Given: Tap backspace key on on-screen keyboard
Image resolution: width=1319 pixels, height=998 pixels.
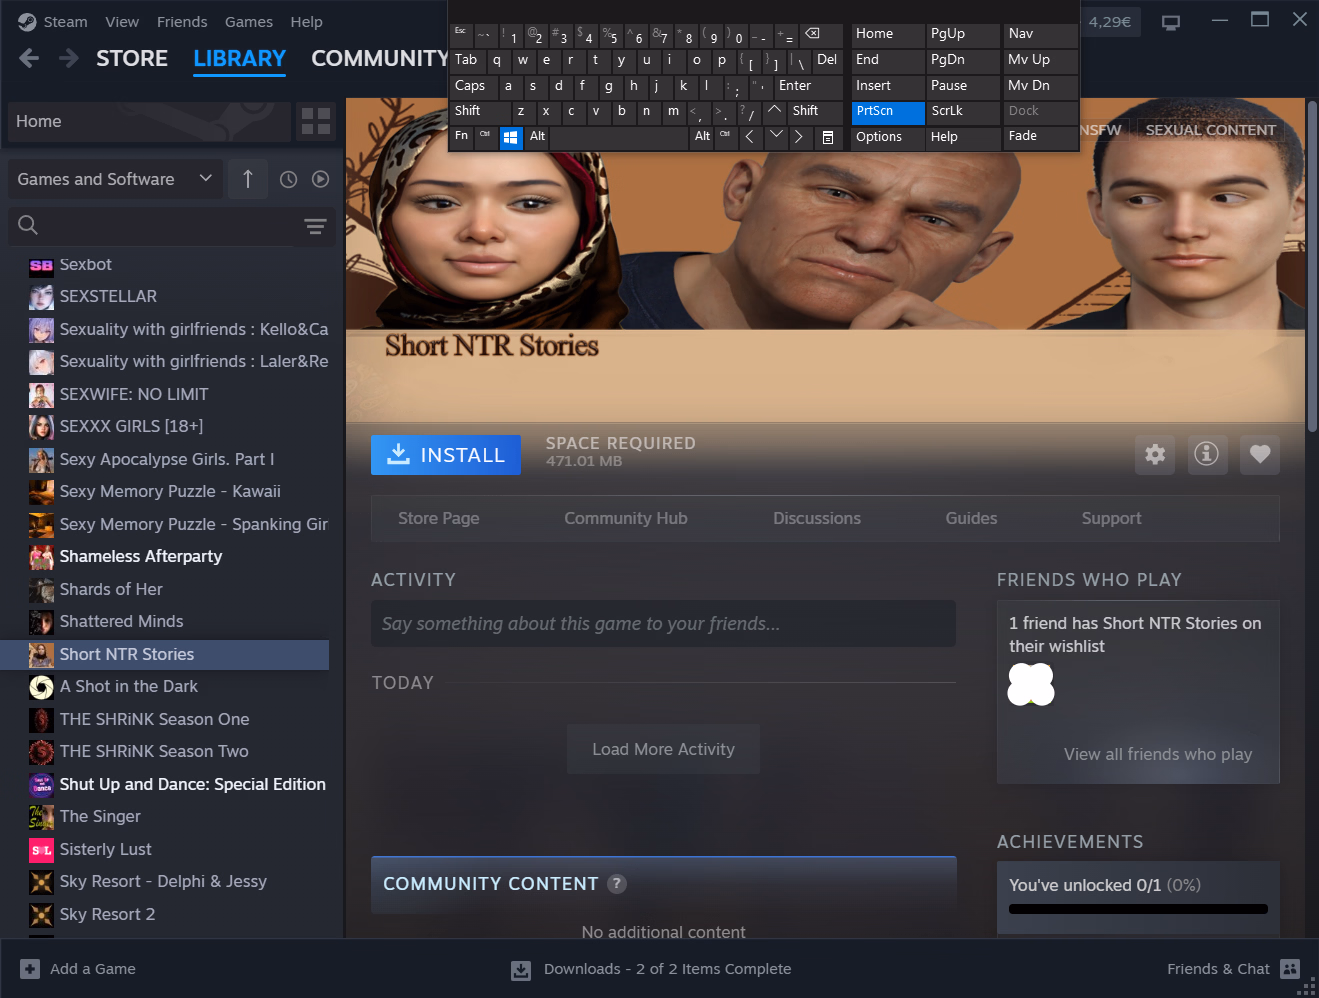Looking at the screenshot, I should (x=820, y=36).
